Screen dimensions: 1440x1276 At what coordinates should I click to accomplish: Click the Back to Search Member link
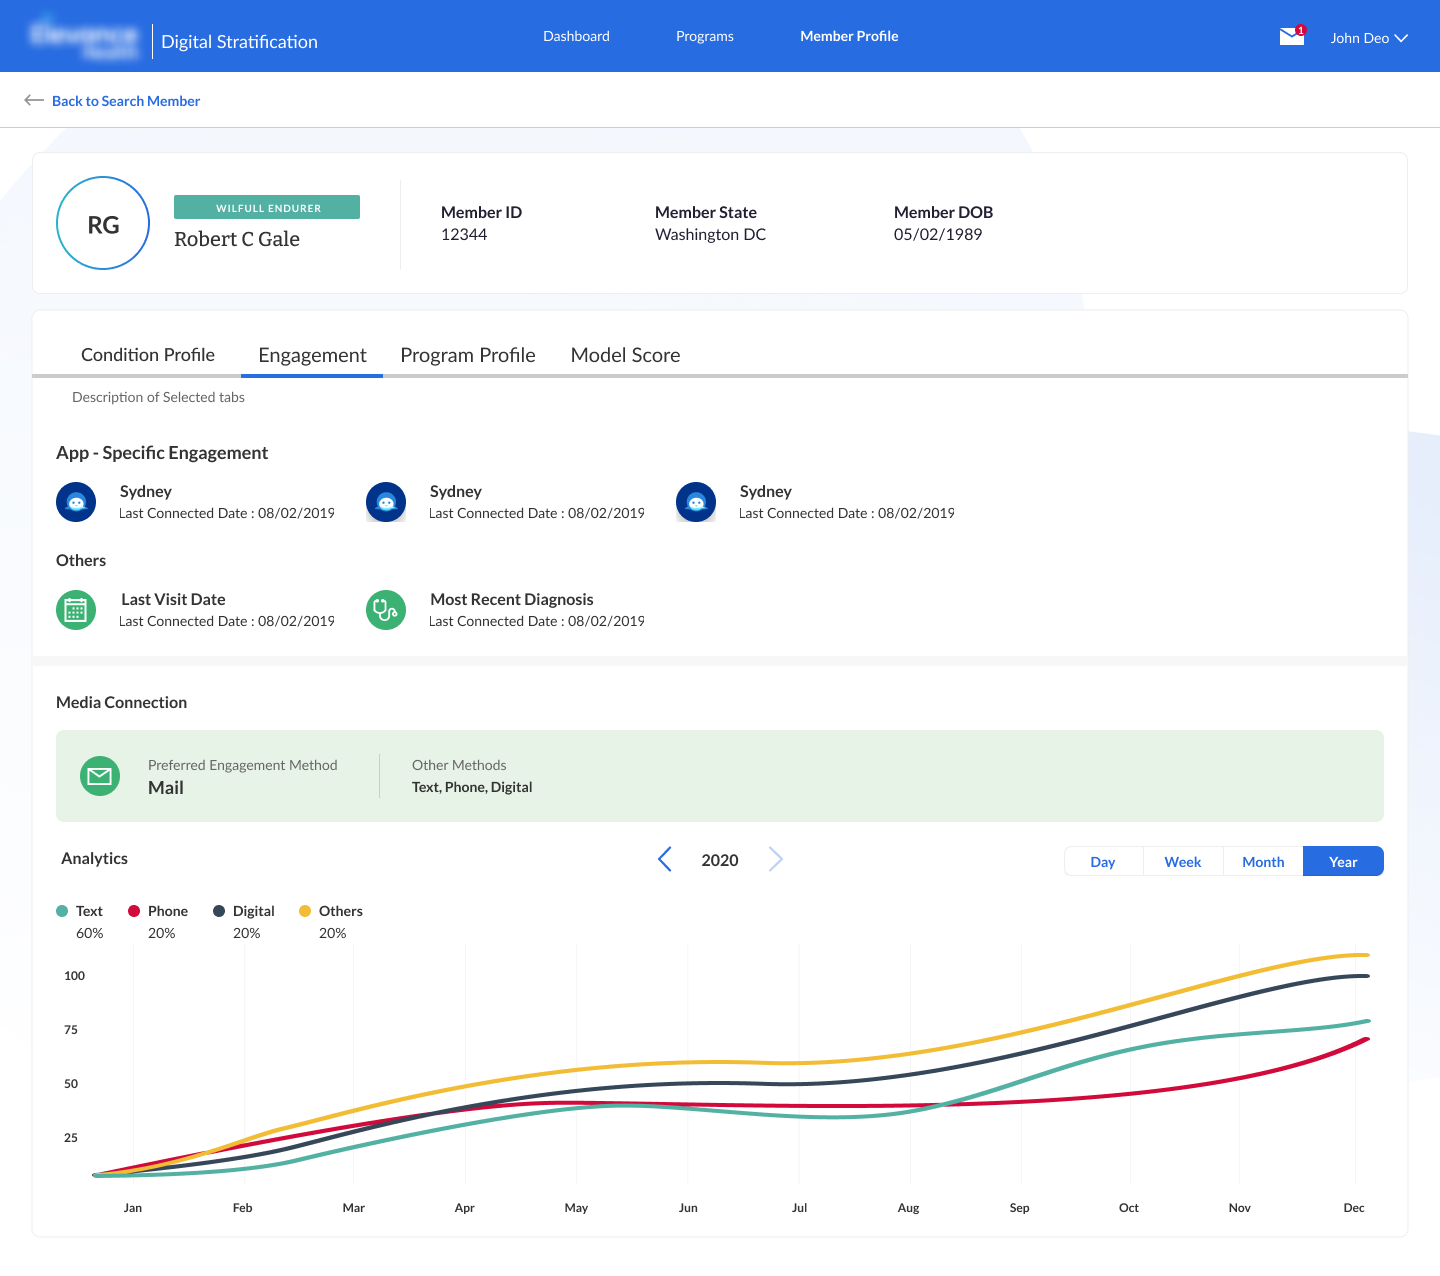126,100
